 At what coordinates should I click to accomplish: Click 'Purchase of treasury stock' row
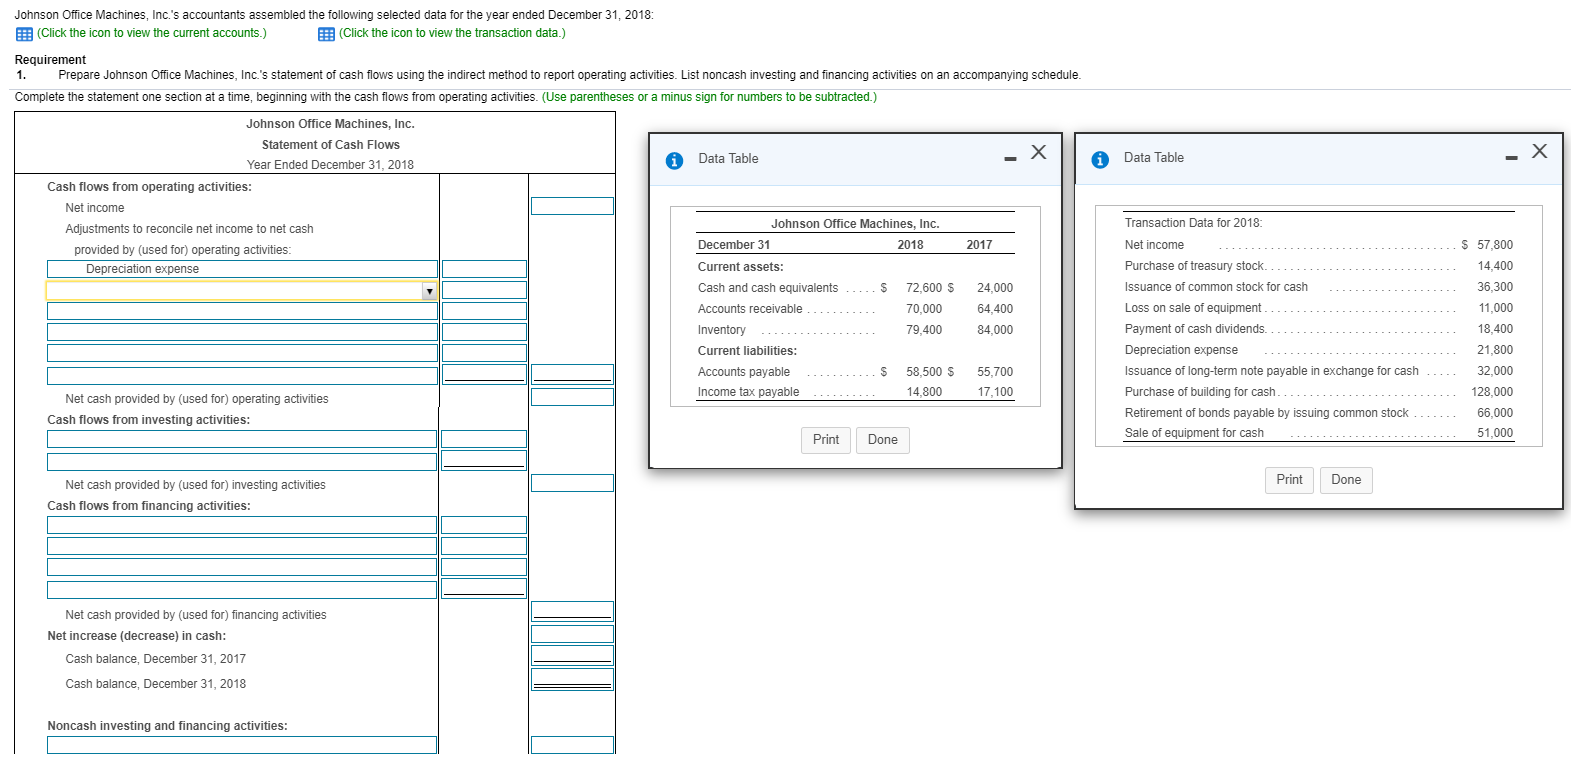pyautogui.click(x=1318, y=266)
